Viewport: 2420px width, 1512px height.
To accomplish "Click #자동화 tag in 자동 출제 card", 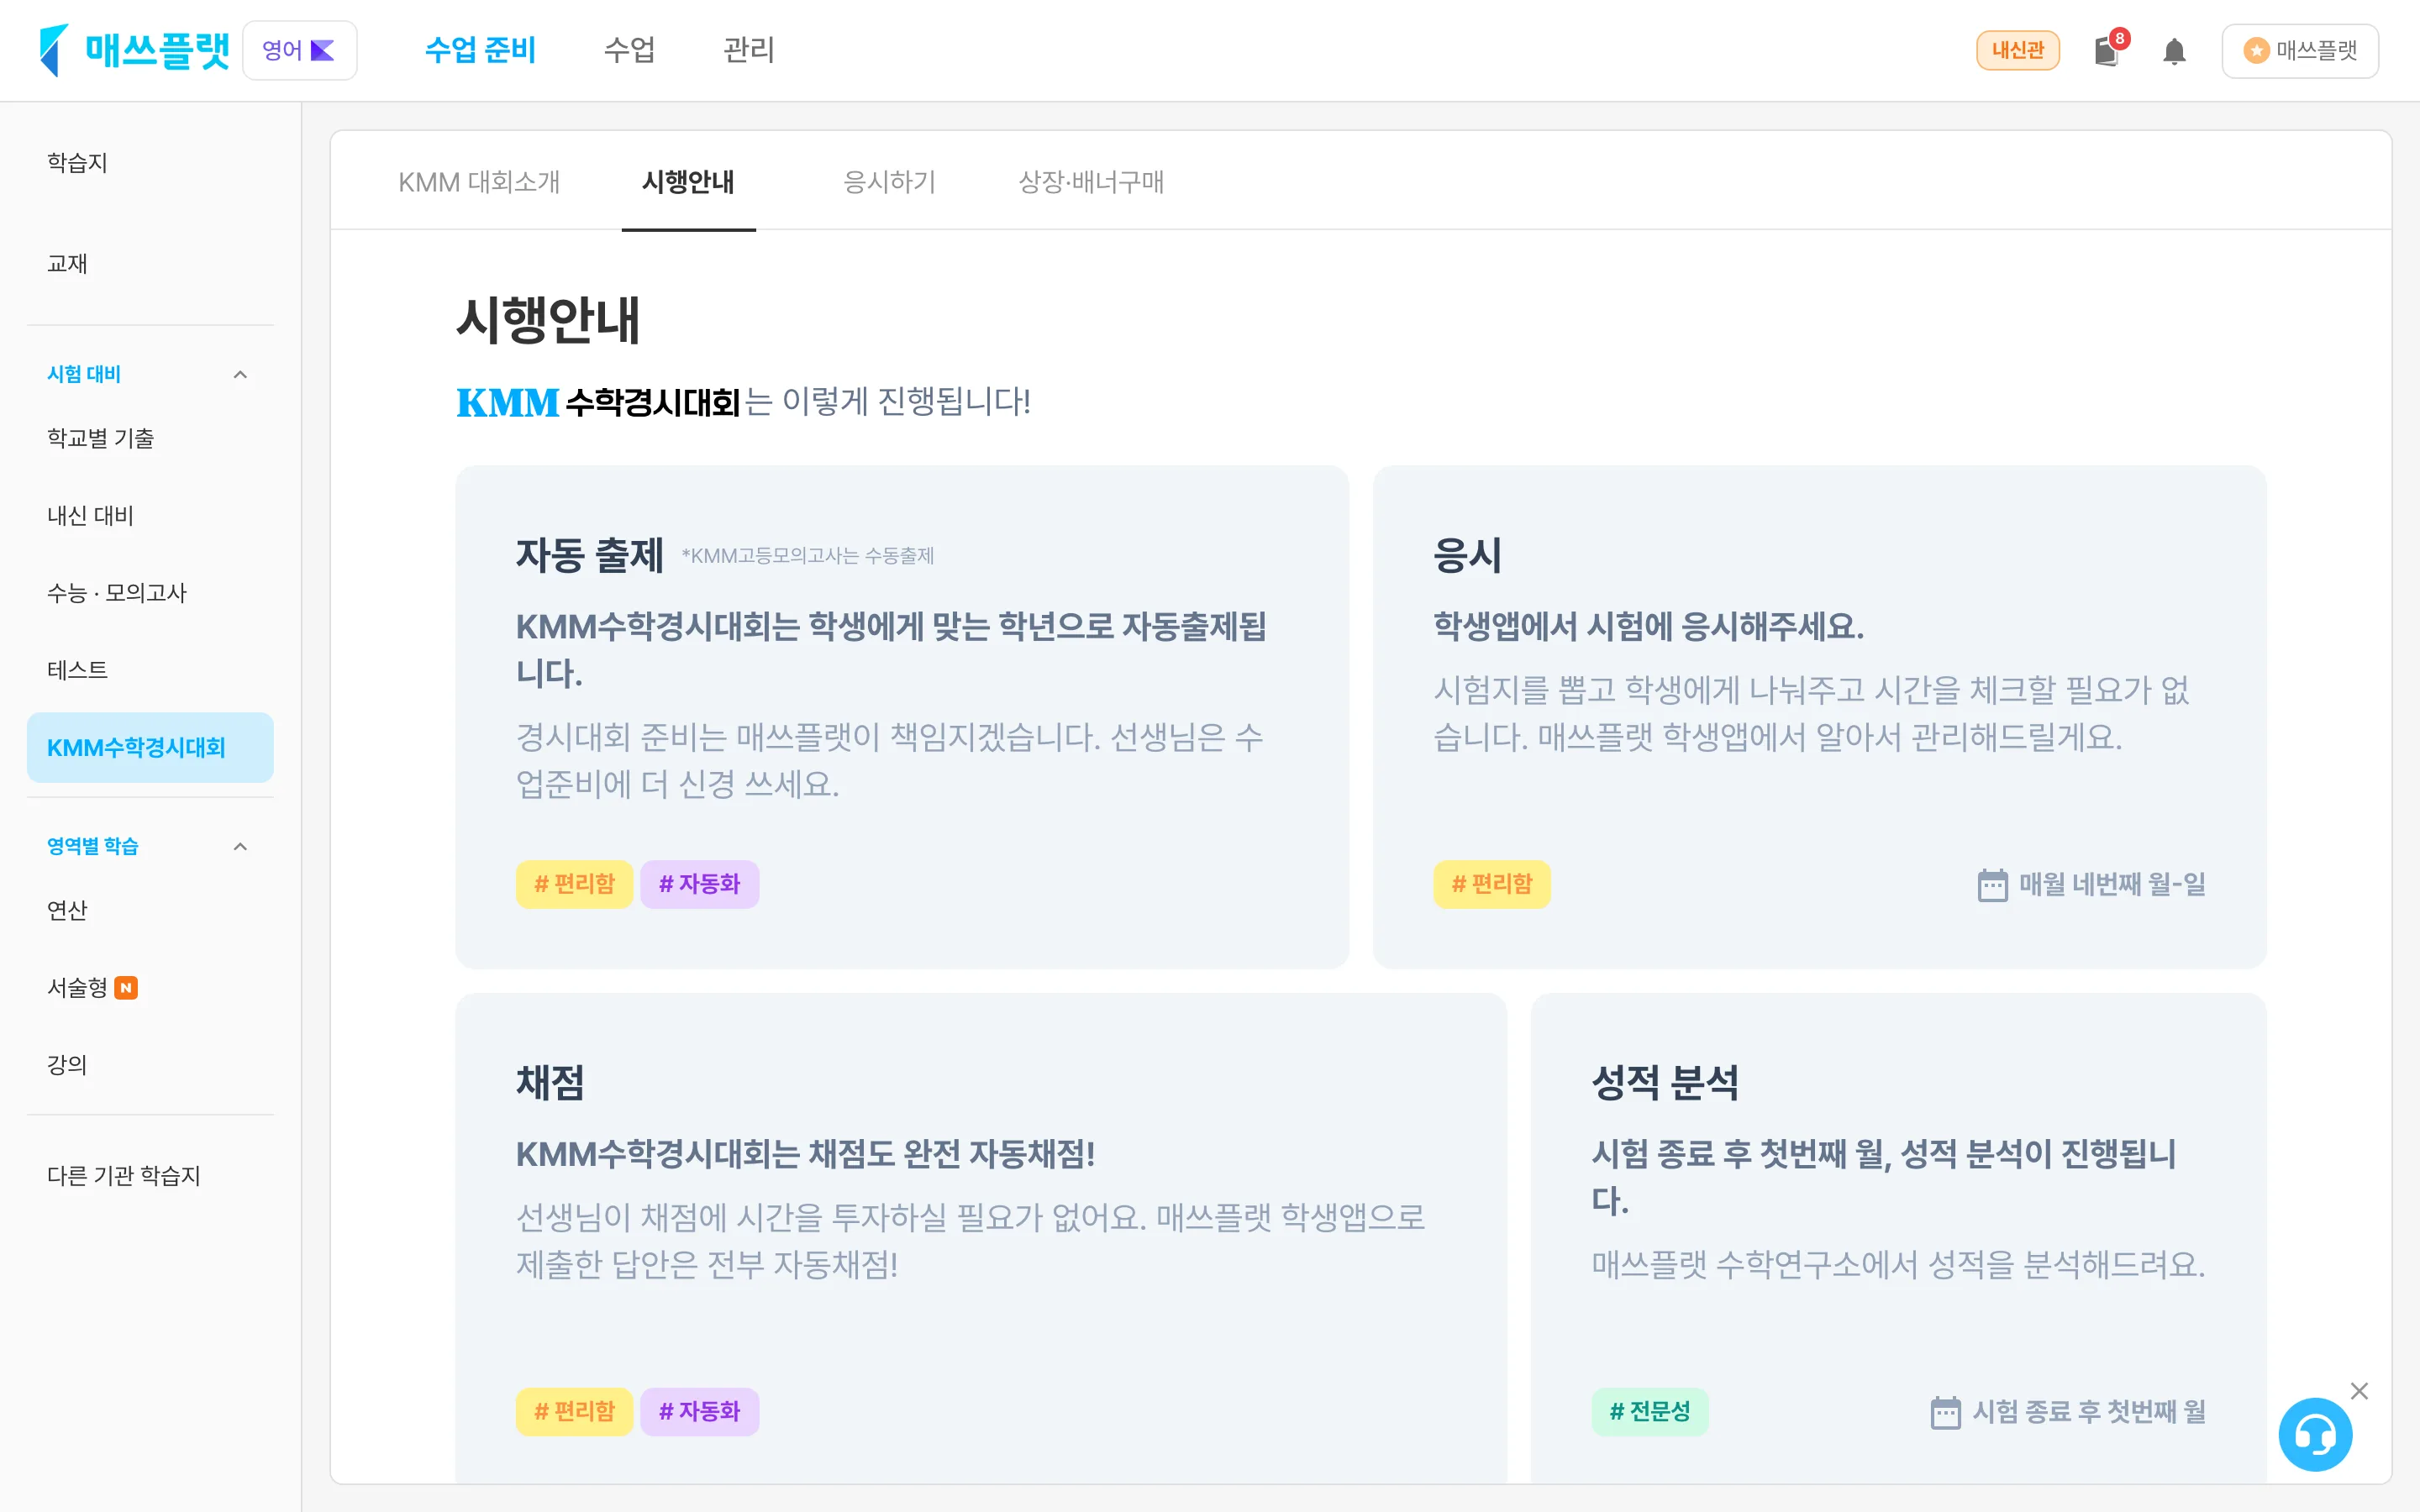I will [x=699, y=884].
